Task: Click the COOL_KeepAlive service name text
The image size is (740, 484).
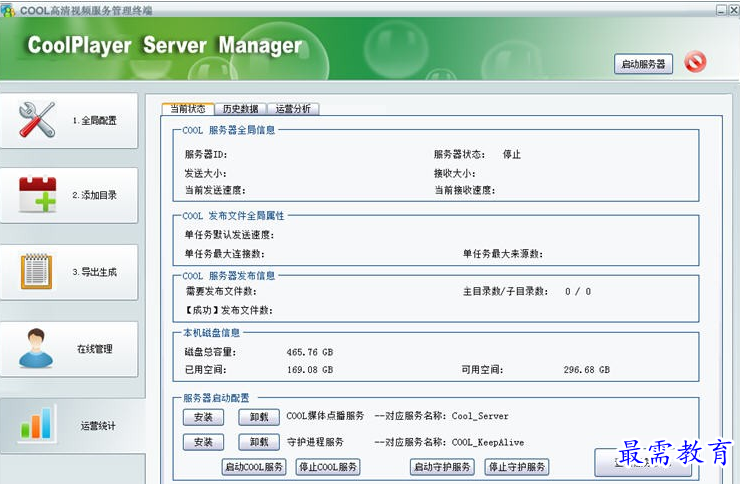Action: click(488, 442)
